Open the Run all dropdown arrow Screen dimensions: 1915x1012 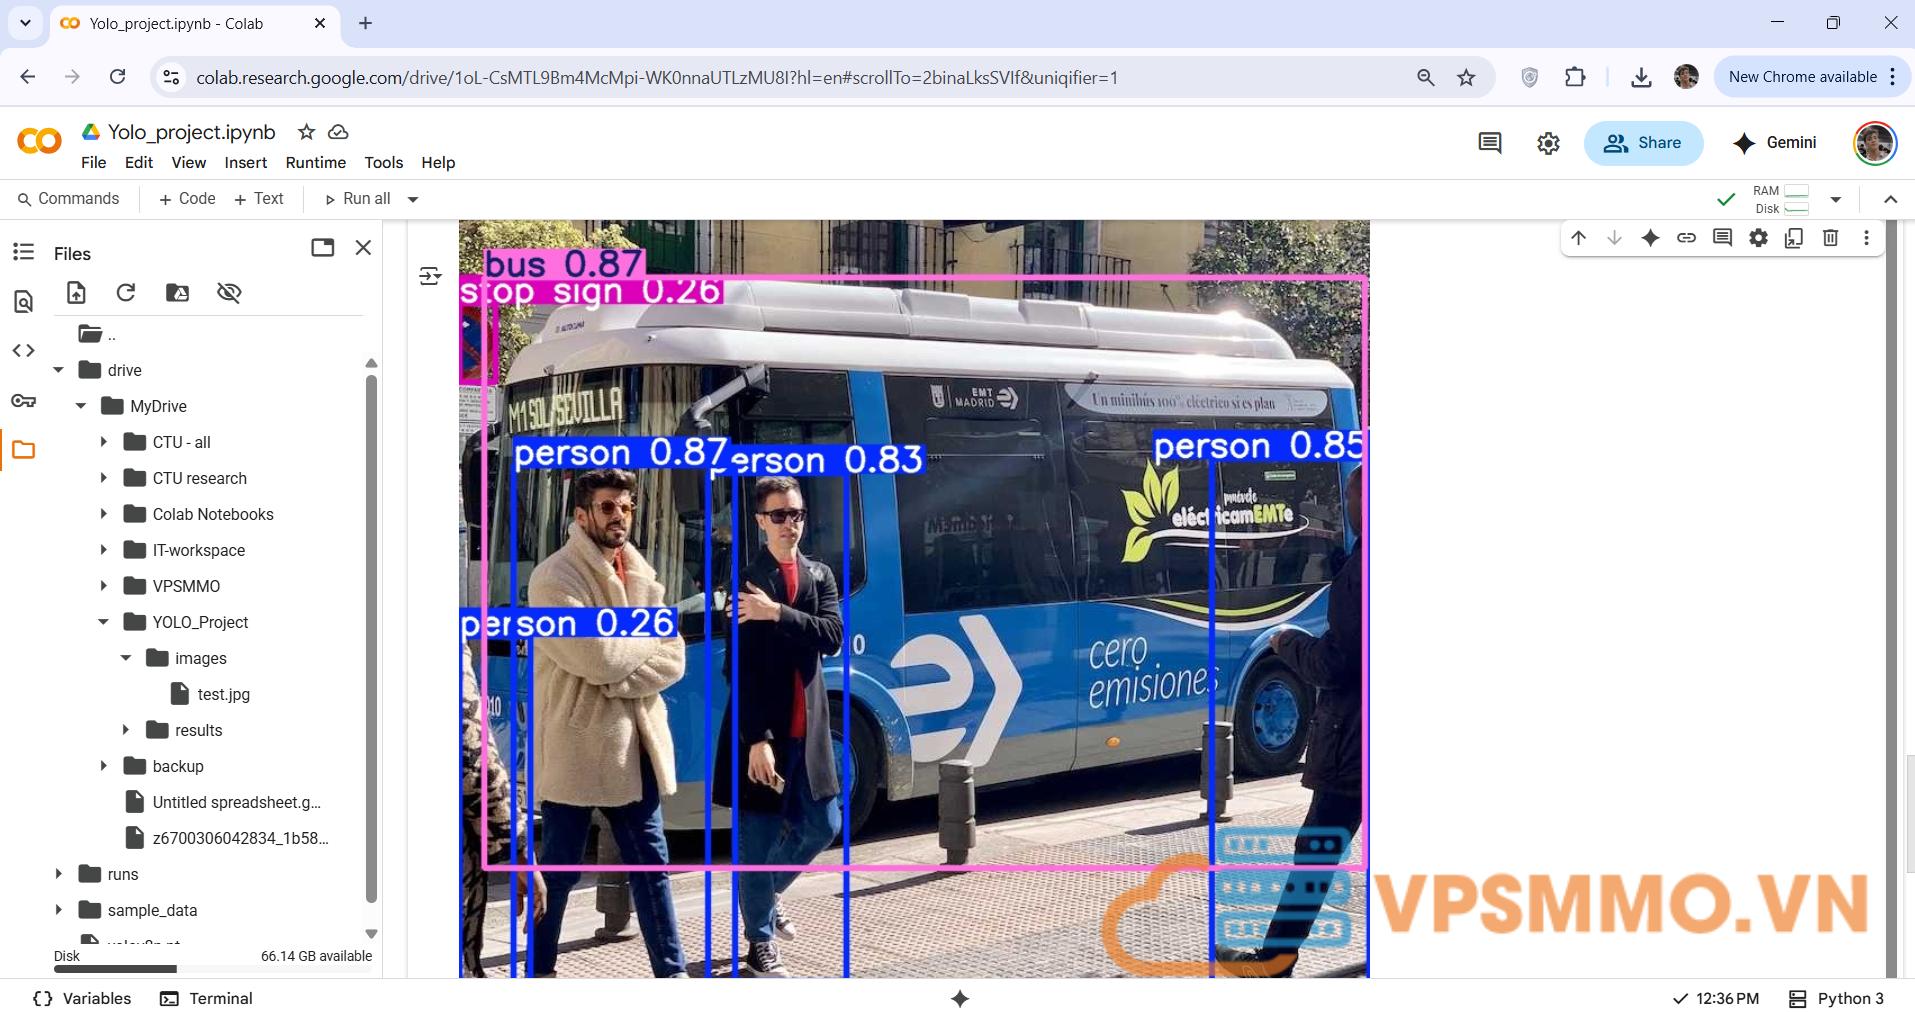(x=413, y=199)
